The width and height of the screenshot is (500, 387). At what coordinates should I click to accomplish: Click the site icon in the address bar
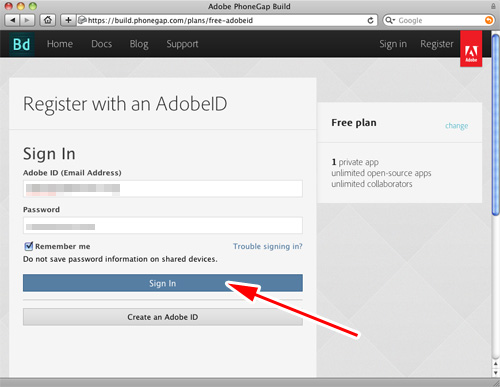[x=82, y=20]
